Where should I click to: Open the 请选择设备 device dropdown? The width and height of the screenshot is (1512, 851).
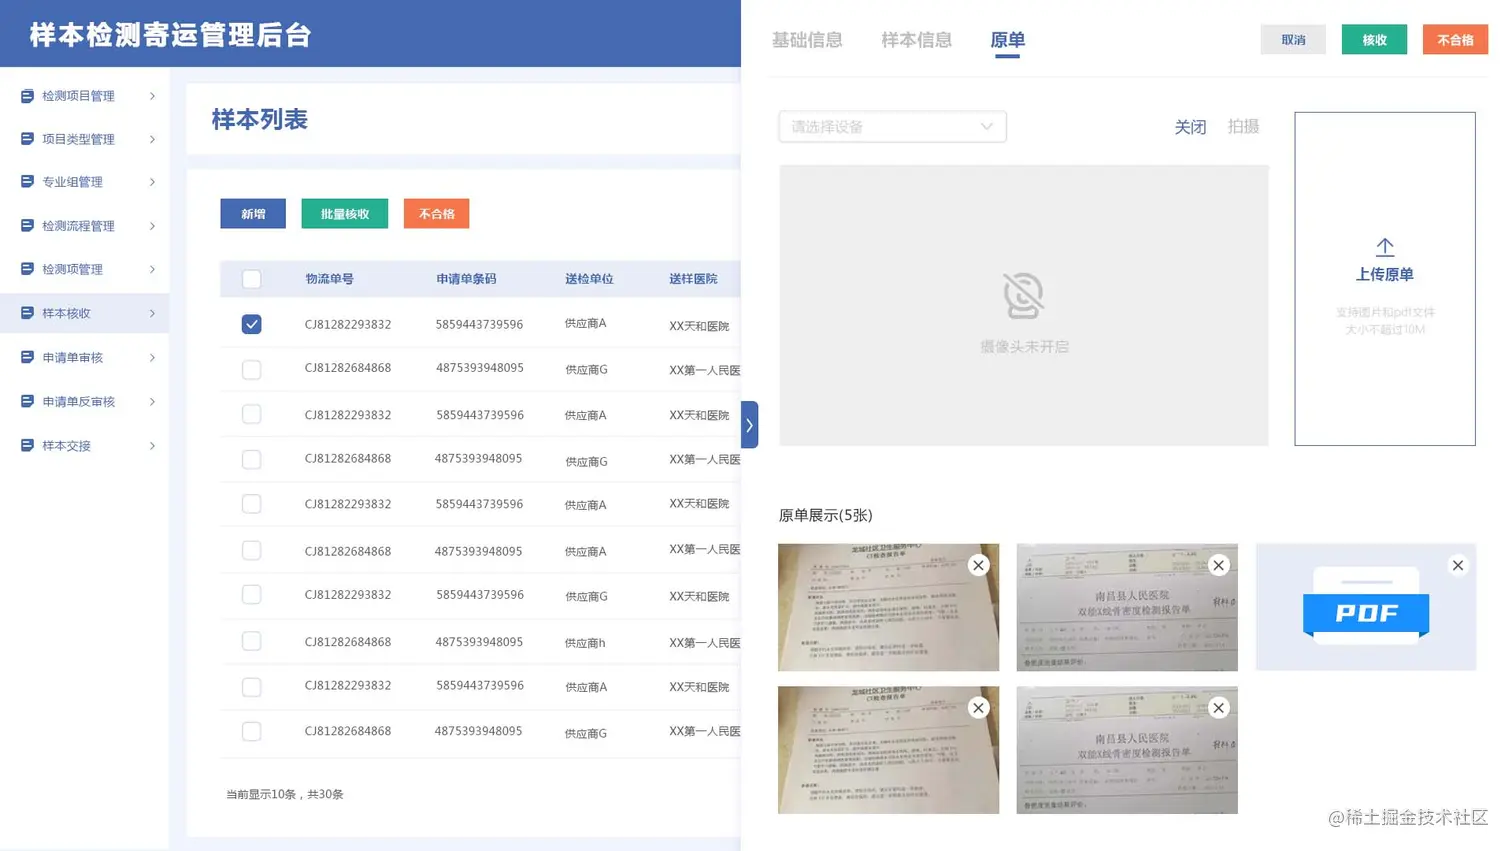click(892, 127)
